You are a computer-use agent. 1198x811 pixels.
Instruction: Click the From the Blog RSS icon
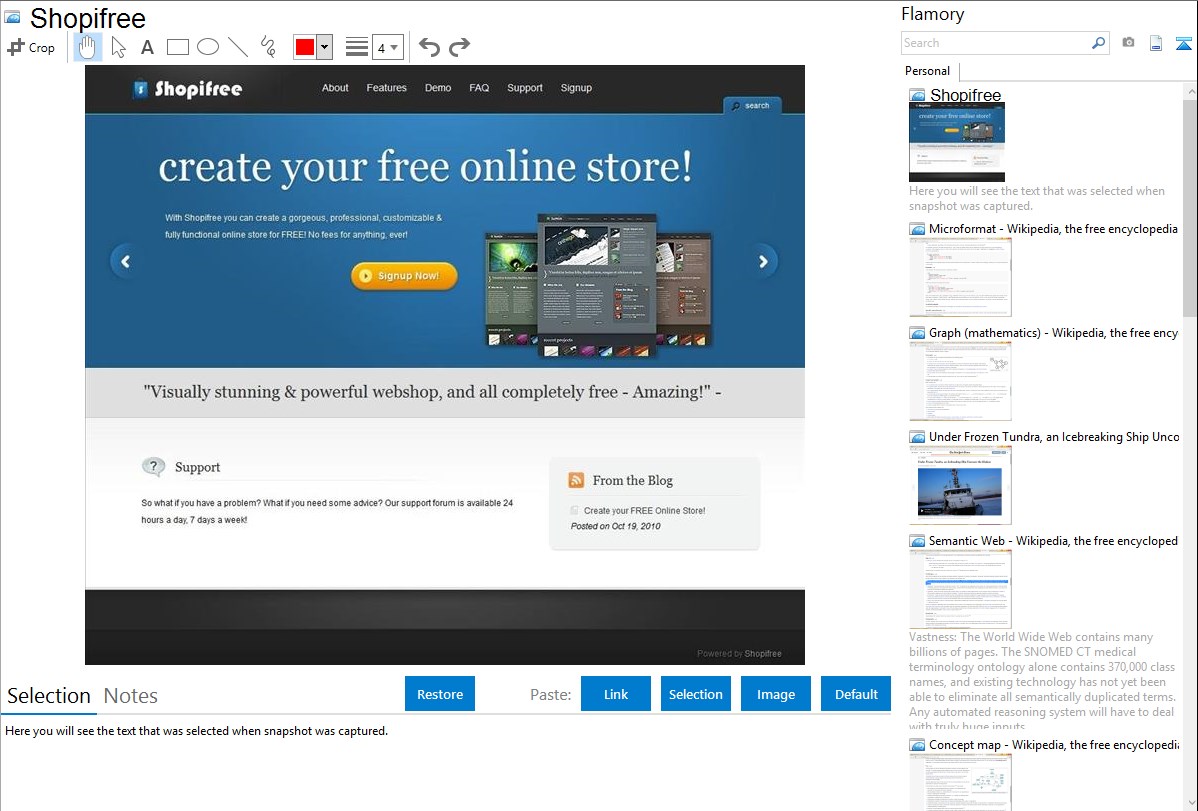click(576, 480)
